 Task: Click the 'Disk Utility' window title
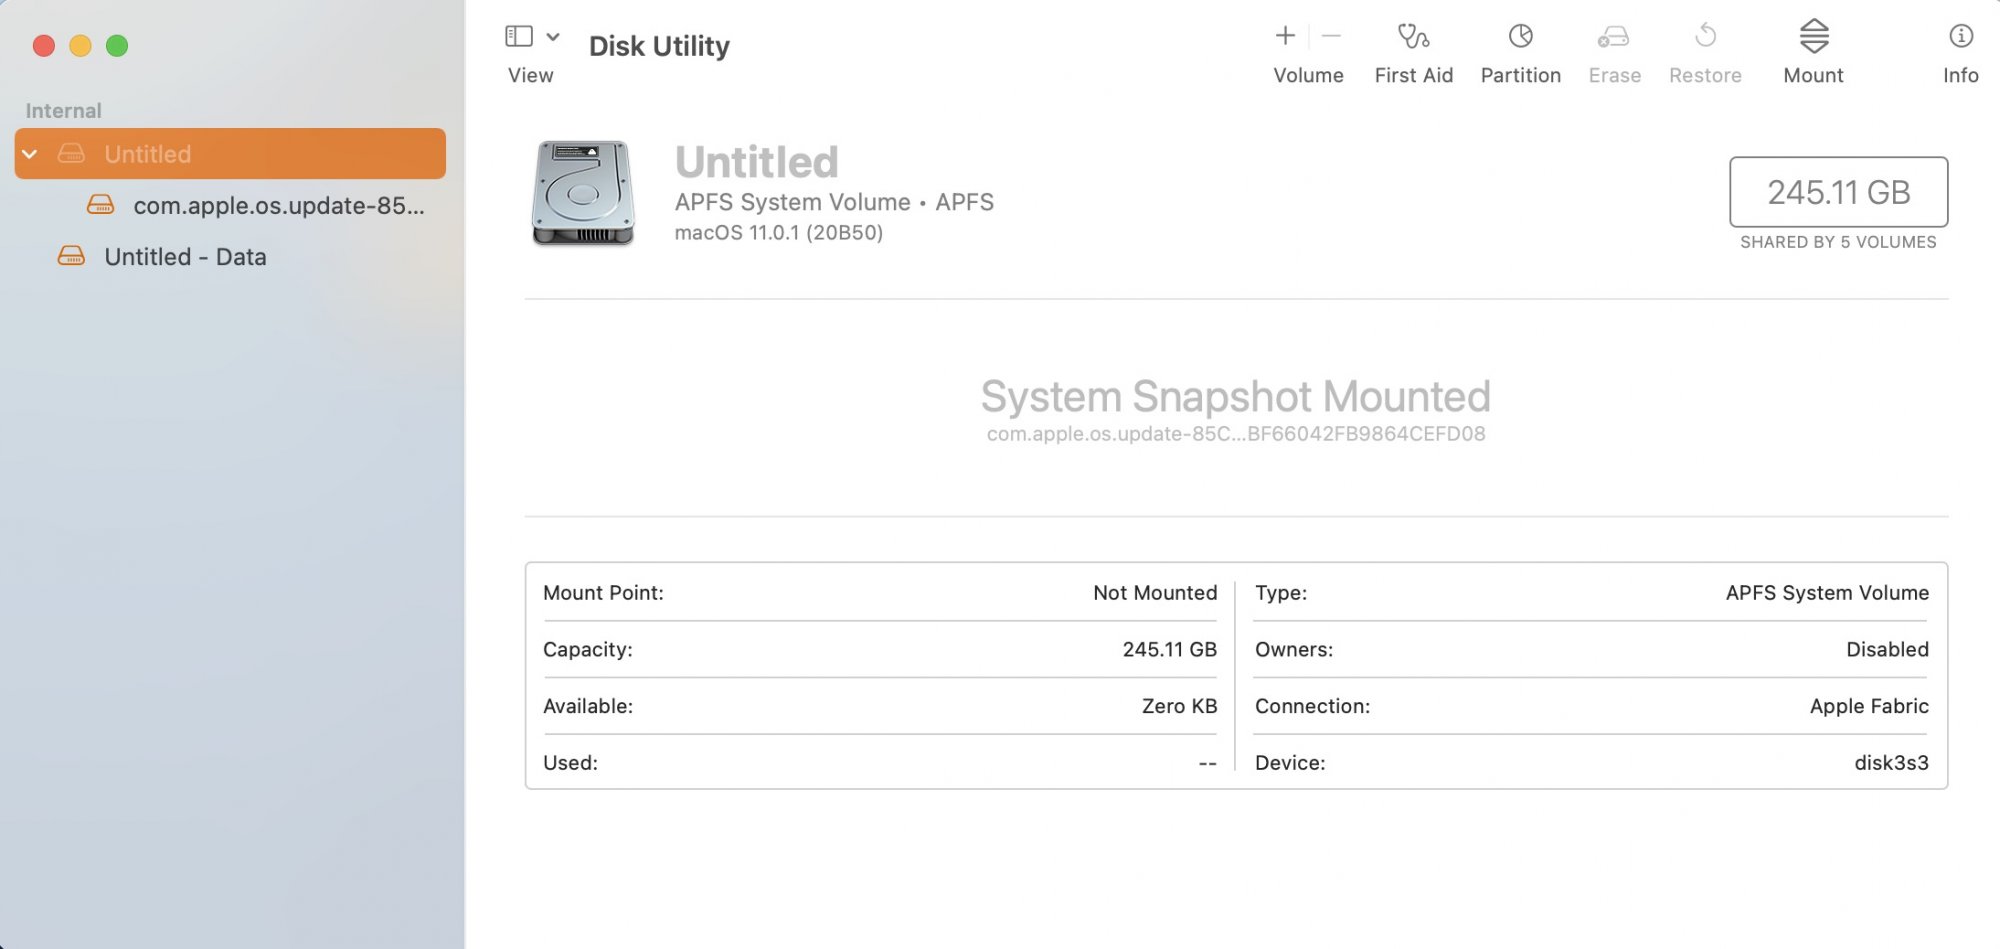(x=659, y=46)
